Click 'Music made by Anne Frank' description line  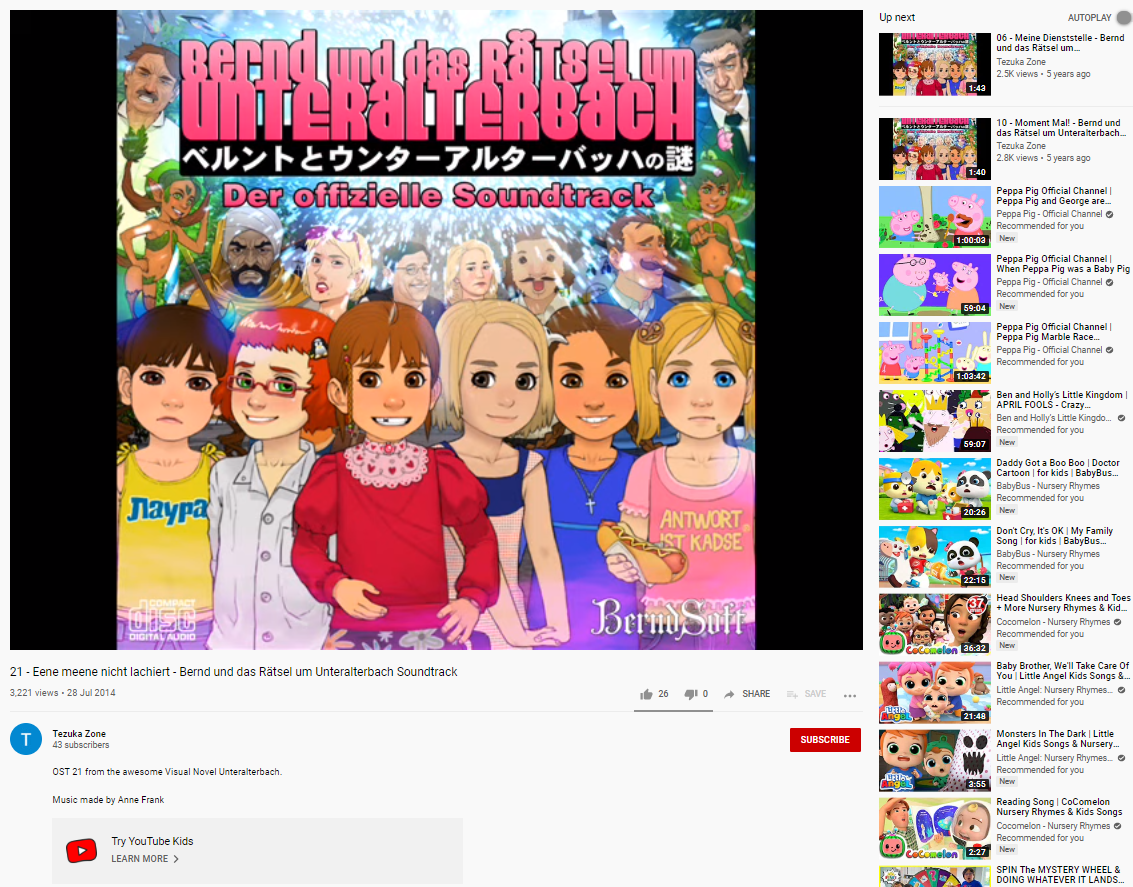108,800
